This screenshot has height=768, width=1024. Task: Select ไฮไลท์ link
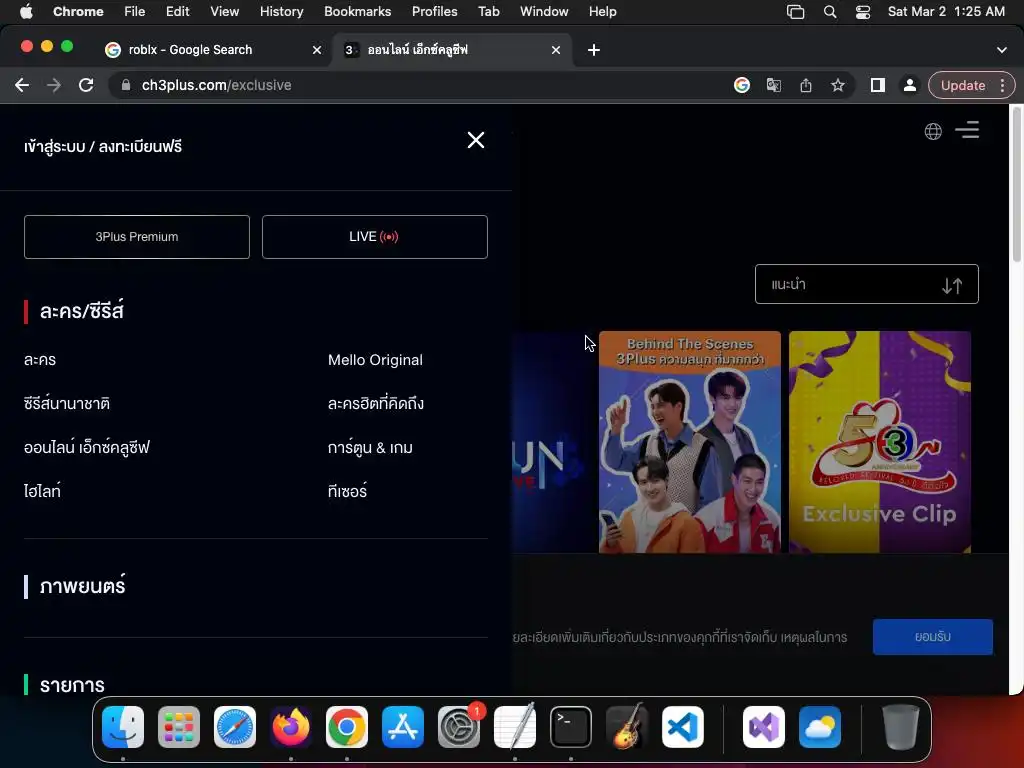(x=42, y=491)
